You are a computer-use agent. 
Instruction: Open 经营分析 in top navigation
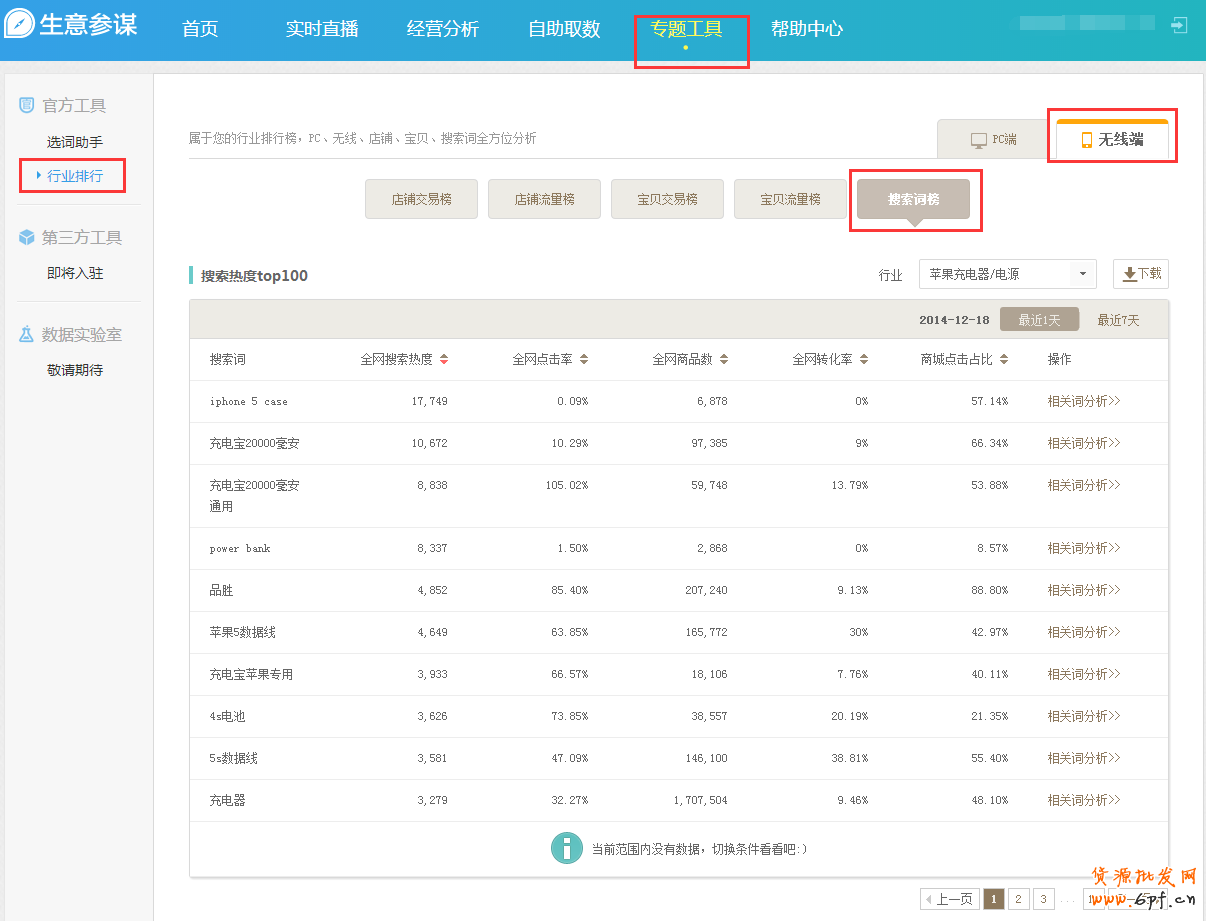point(443,29)
